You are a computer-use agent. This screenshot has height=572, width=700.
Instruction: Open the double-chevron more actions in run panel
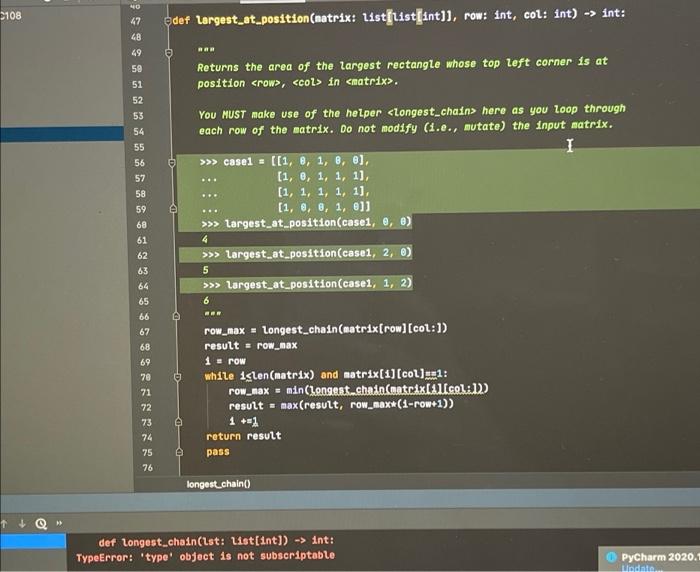(59, 523)
